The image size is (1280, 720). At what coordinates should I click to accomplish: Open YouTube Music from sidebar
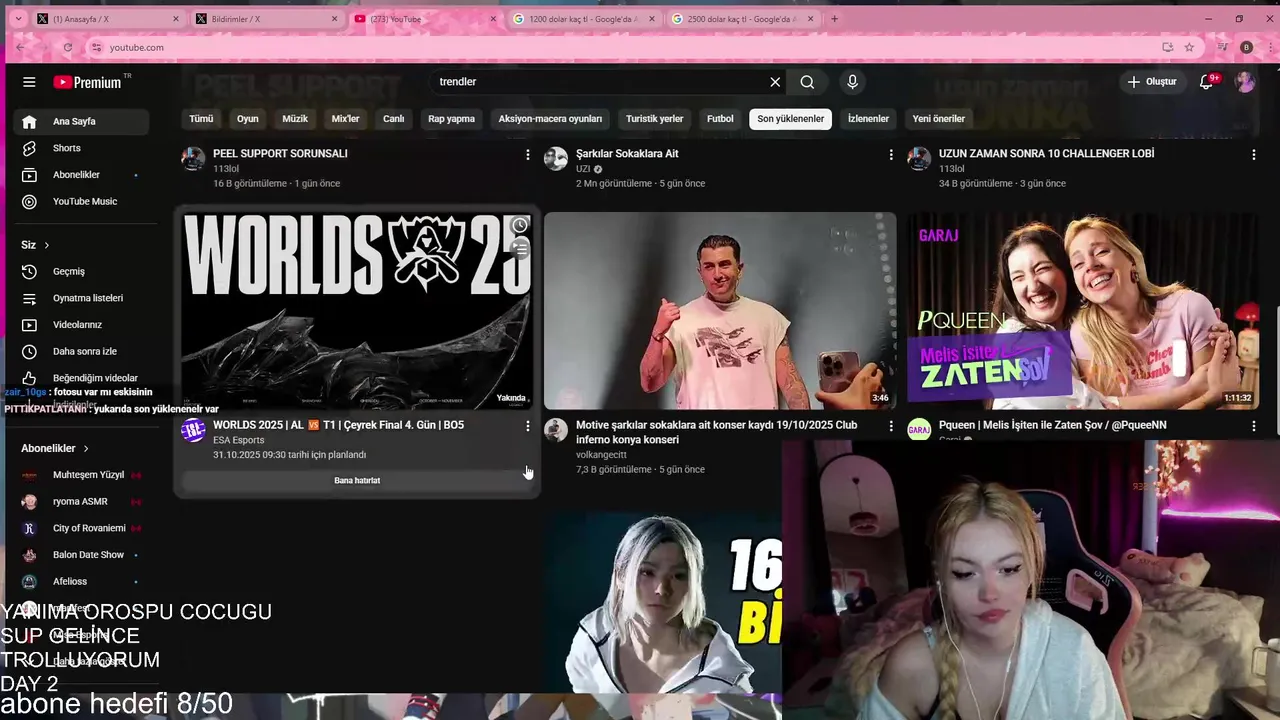pos(81,202)
